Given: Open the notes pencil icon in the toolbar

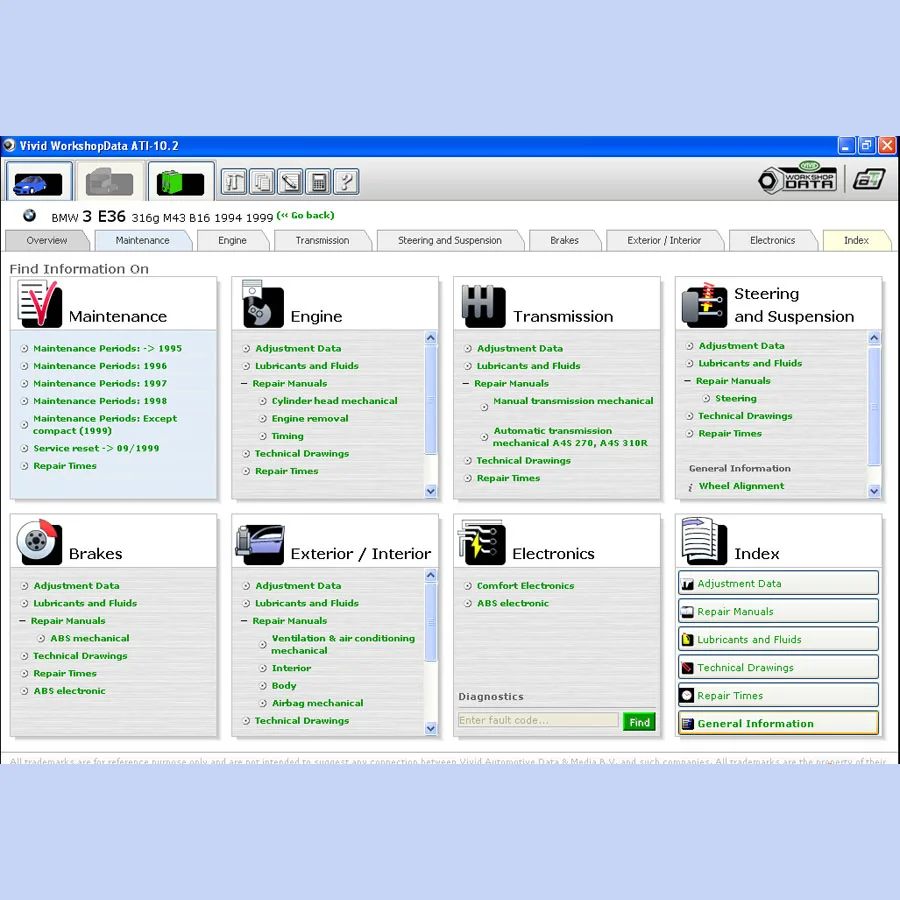Looking at the screenshot, I should pyautogui.click(x=289, y=181).
